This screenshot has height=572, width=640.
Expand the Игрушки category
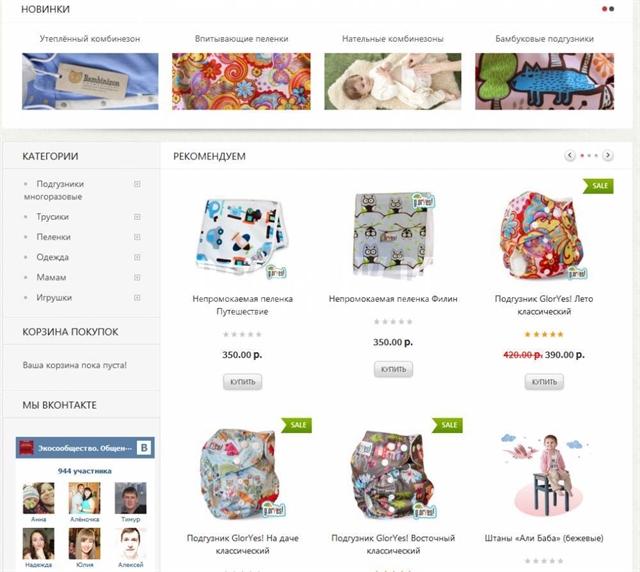(x=137, y=298)
